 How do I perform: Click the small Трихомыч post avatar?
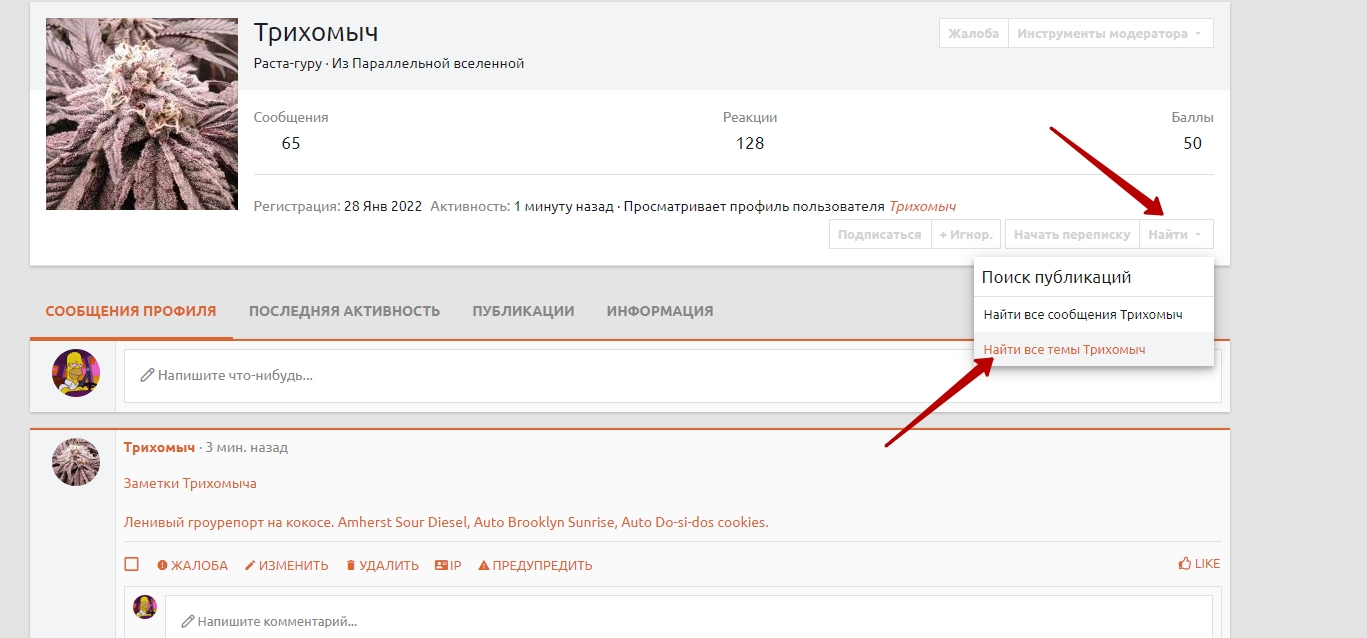pyautogui.click(x=76, y=462)
